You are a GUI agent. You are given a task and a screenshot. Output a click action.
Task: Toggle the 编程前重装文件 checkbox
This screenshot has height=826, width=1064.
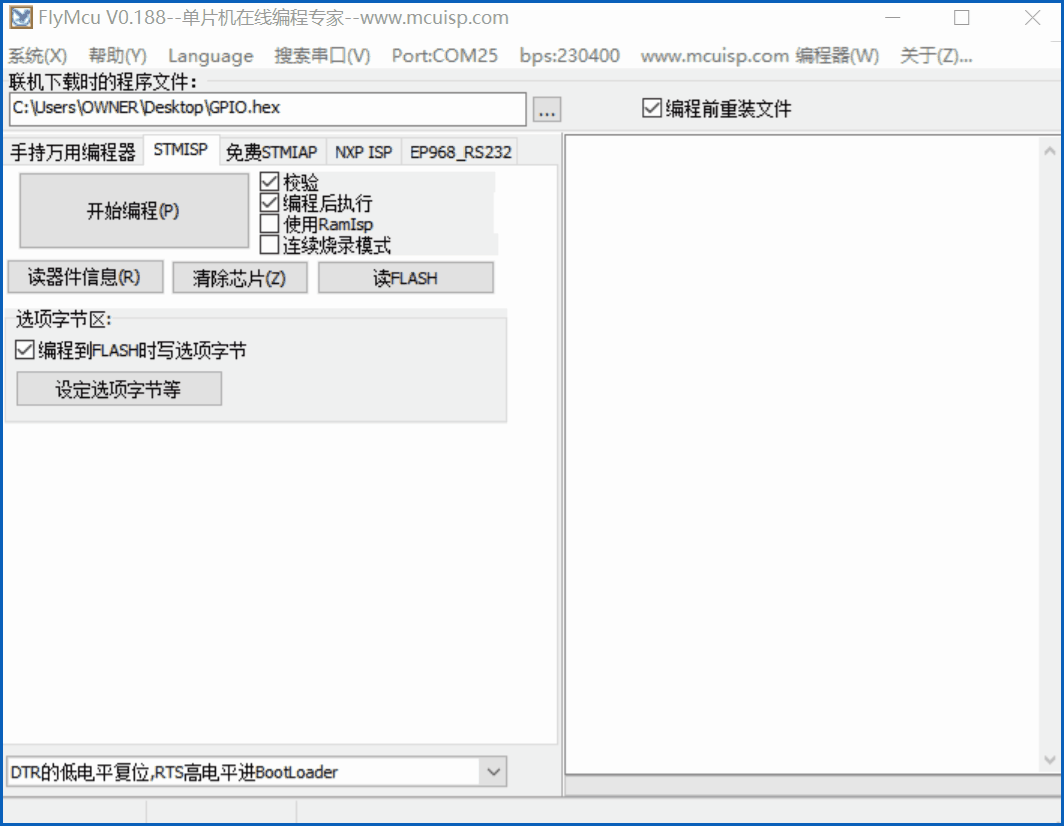pos(652,109)
